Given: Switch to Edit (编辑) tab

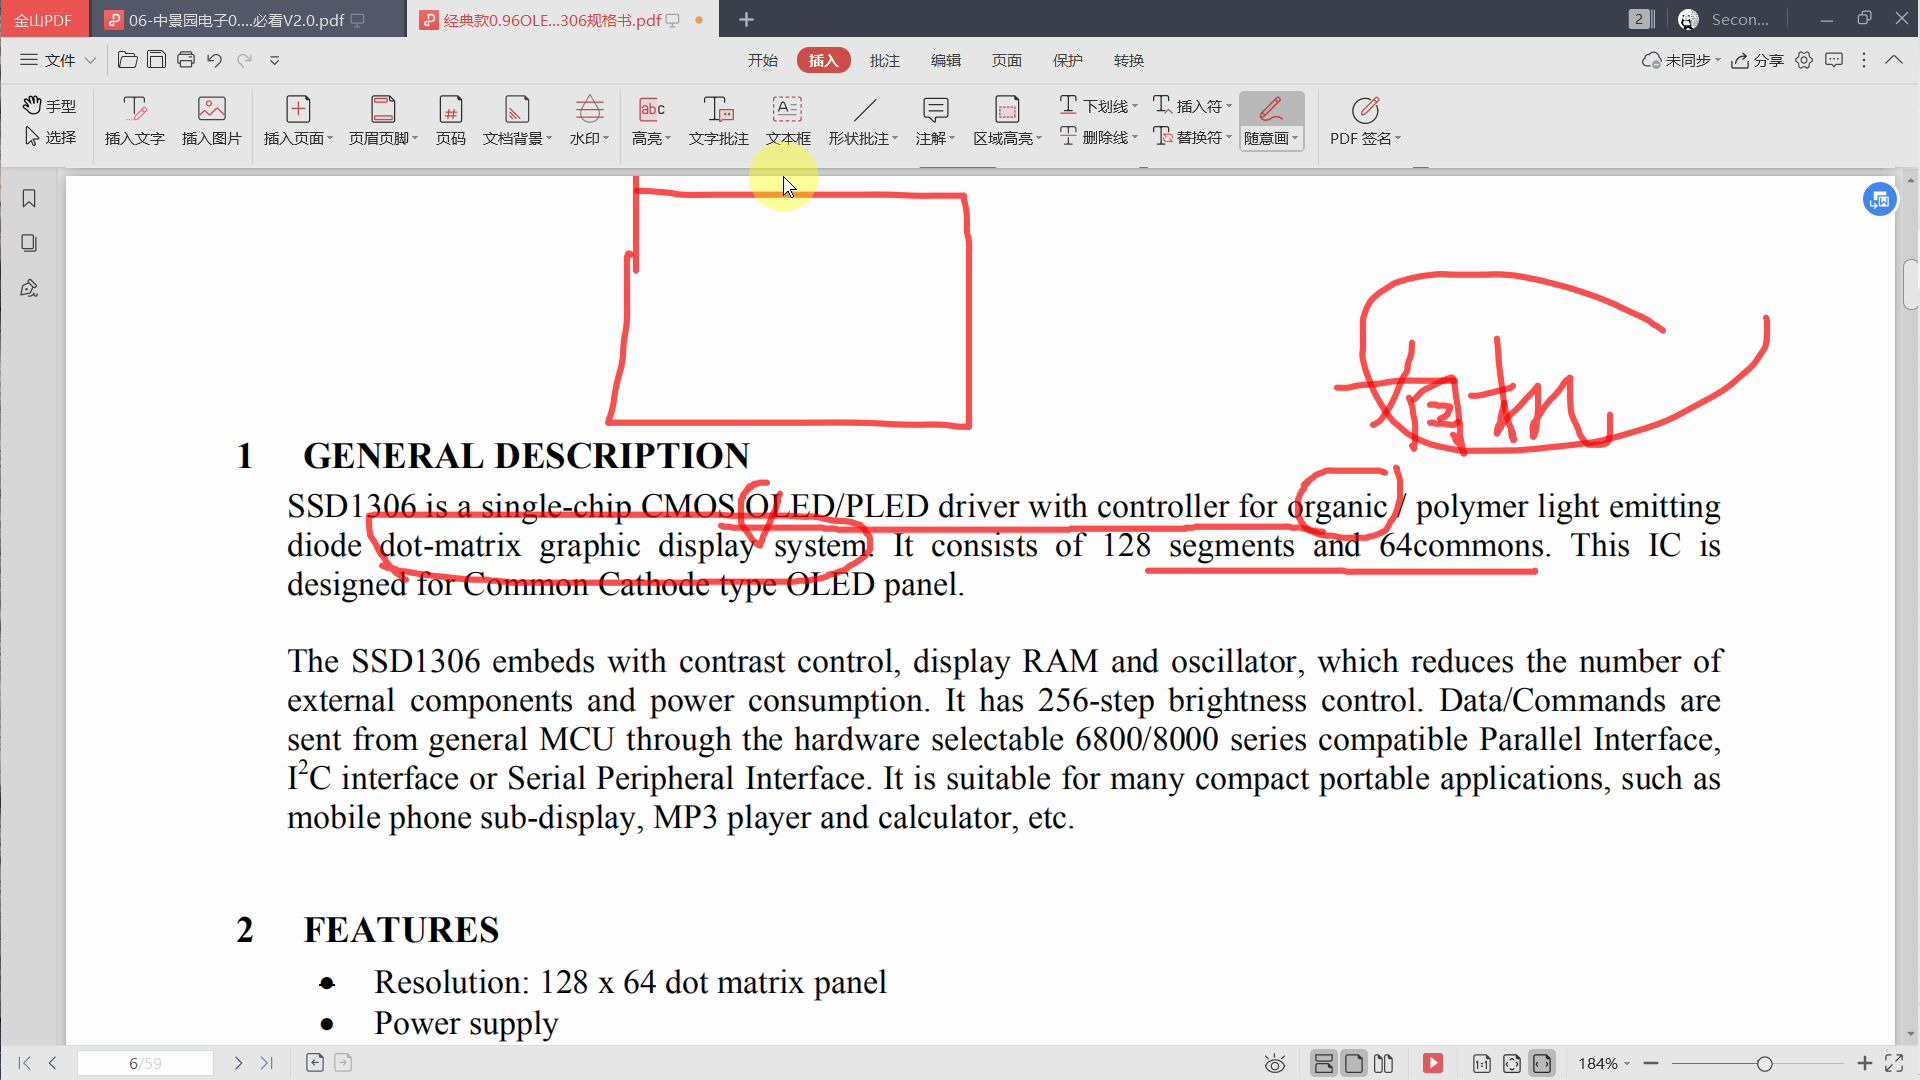Looking at the screenshot, I should [x=945, y=60].
